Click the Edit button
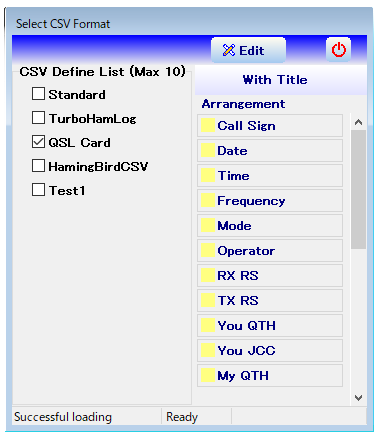The width and height of the screenshot is (379, 437). [248, 50]
